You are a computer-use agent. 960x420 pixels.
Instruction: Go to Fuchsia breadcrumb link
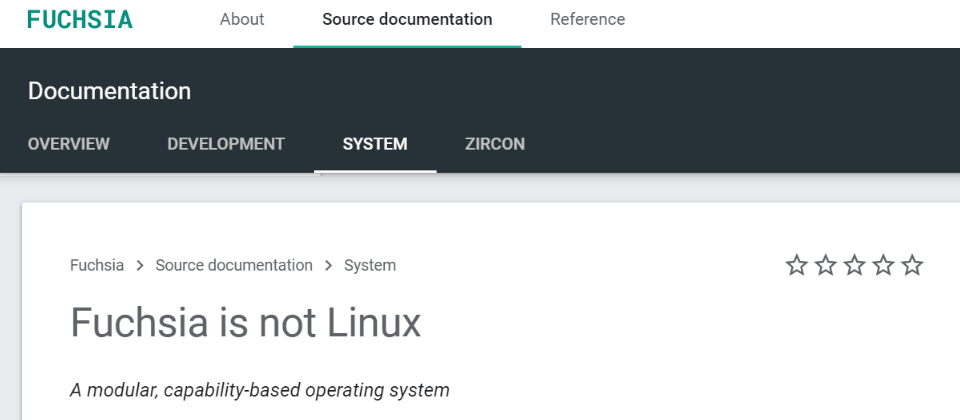pyautogui.click(x=97, y=265)
